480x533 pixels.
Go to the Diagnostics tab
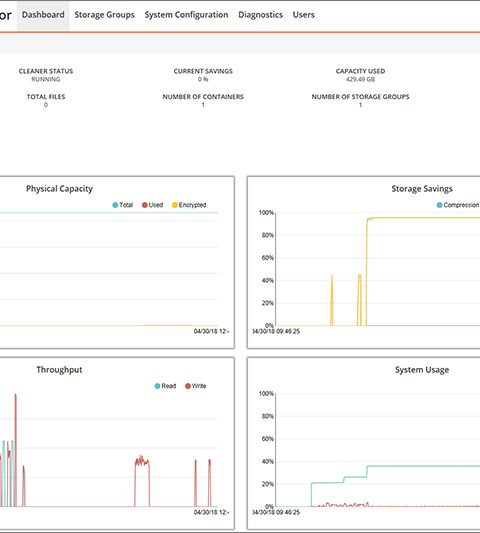pyautogui.click(x=260, y=15)
